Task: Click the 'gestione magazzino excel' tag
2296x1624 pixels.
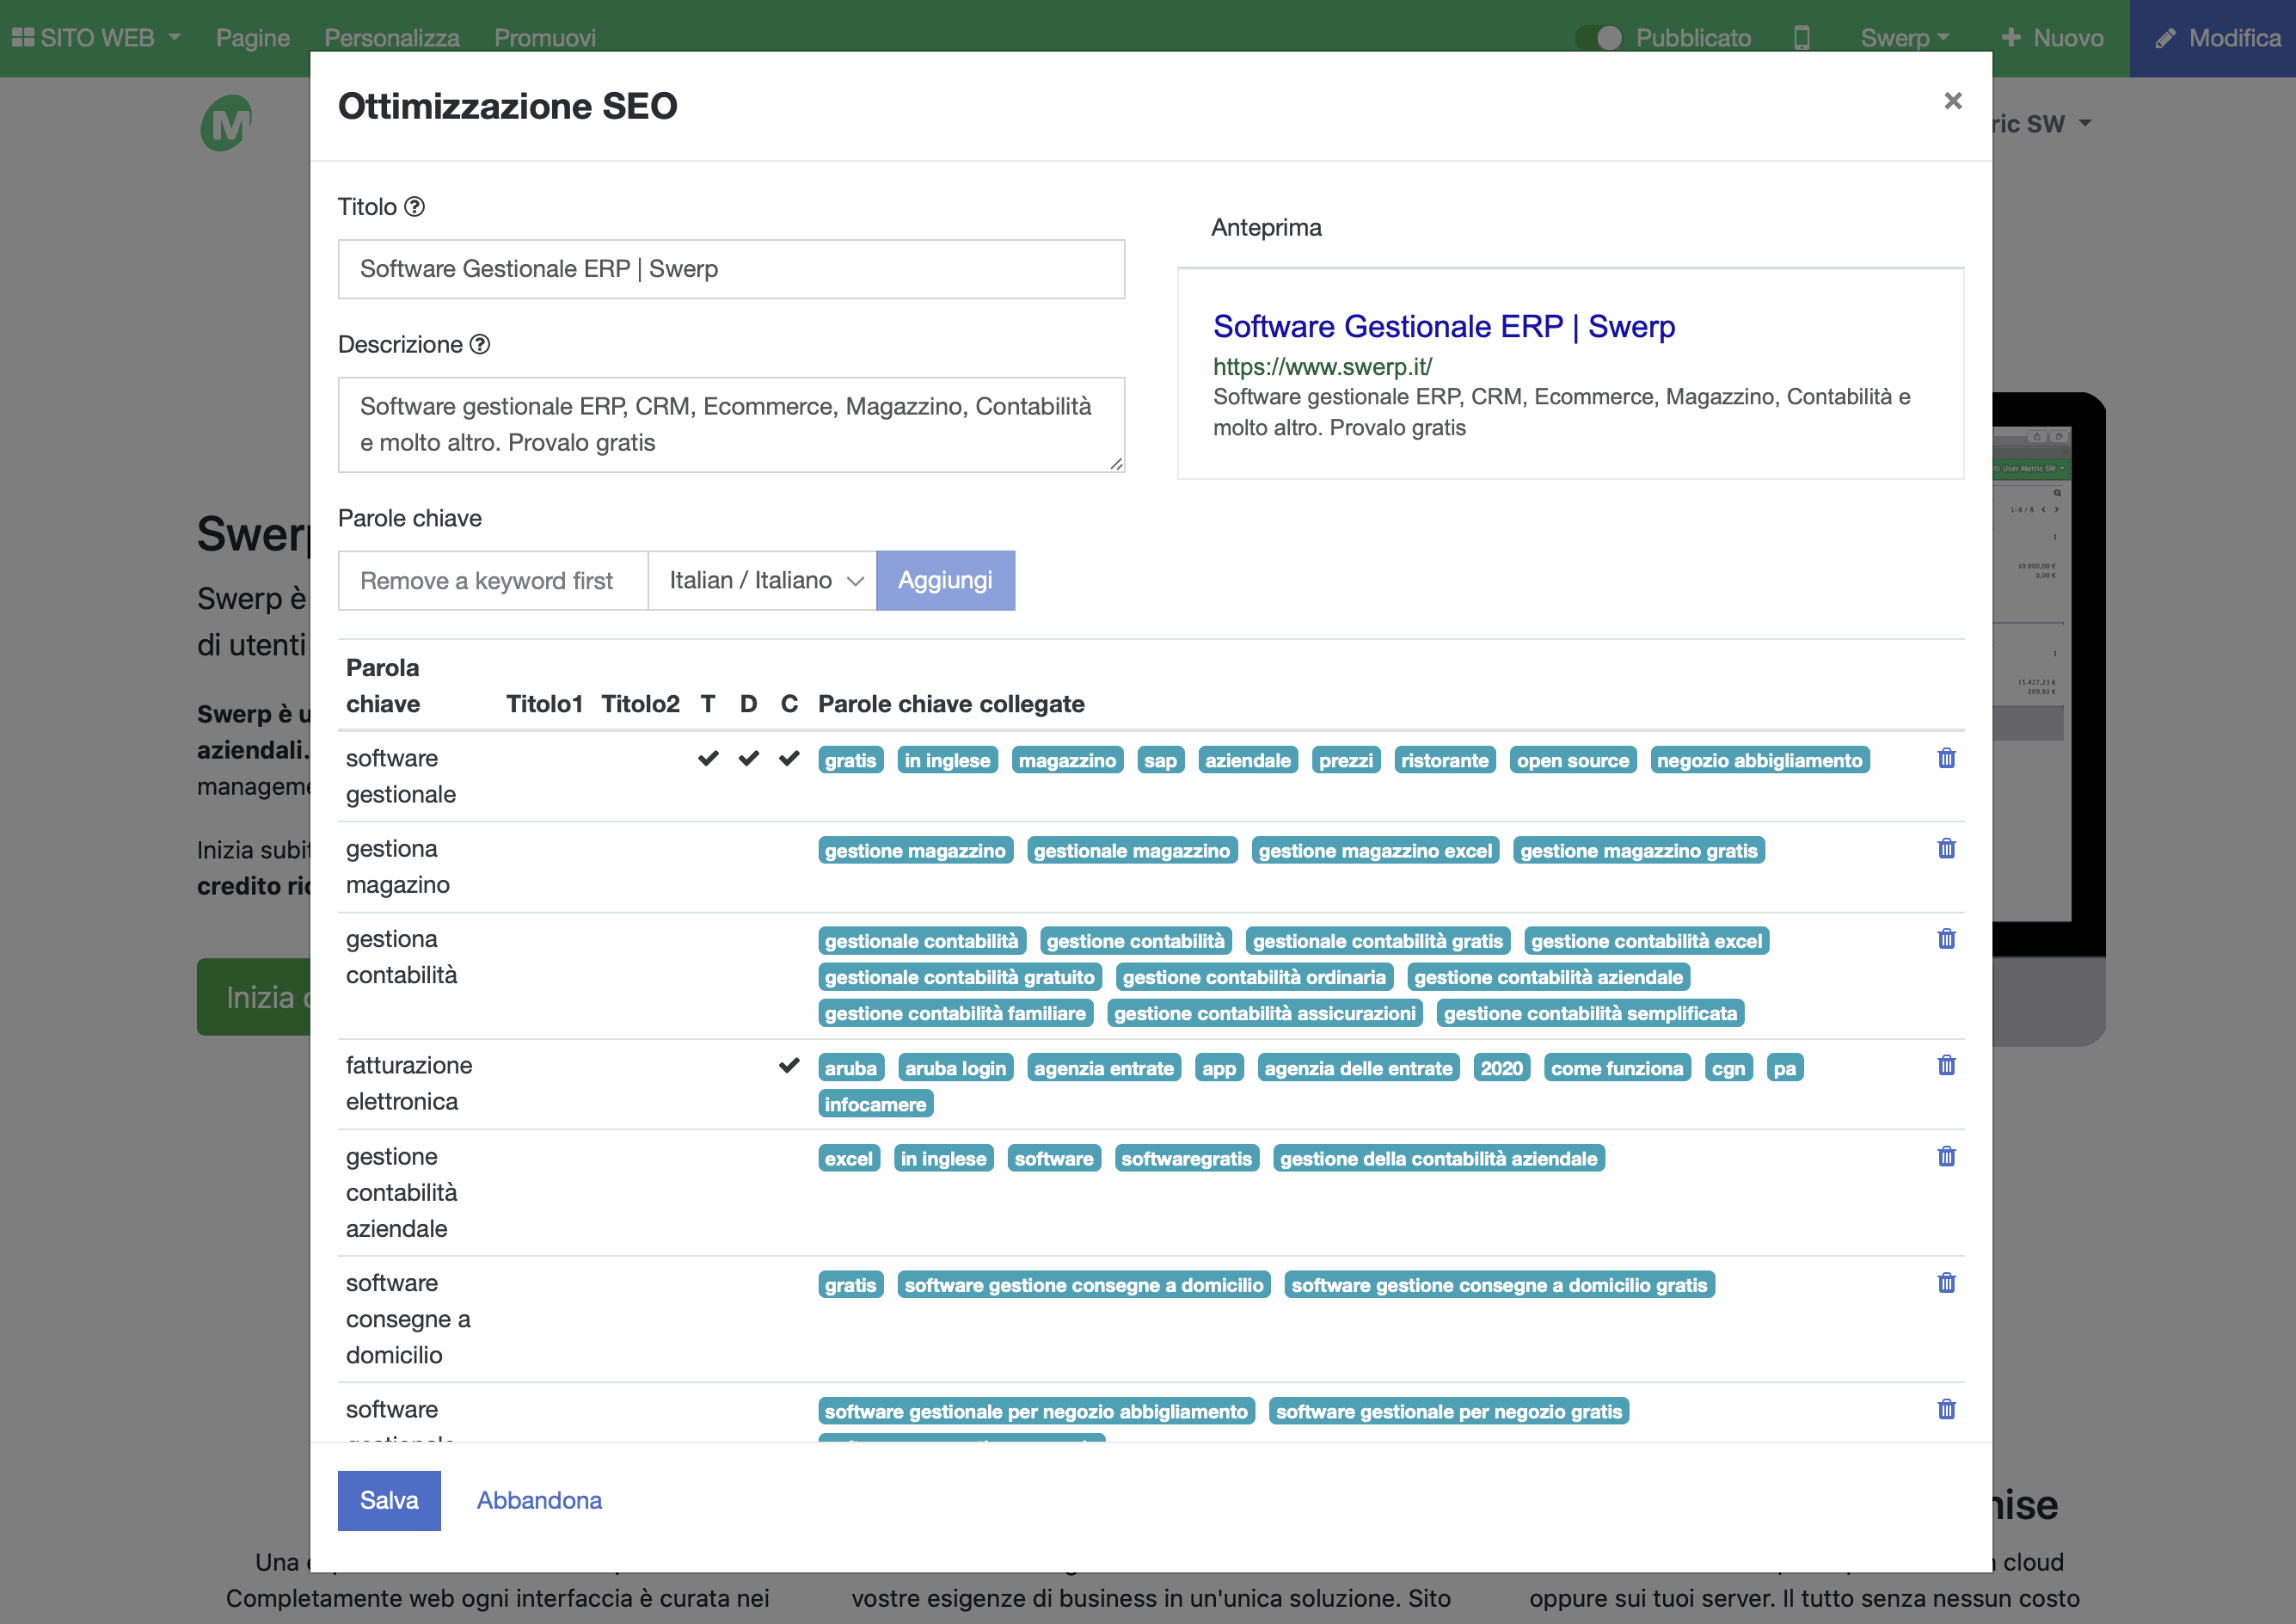Action: (1375, 850)
